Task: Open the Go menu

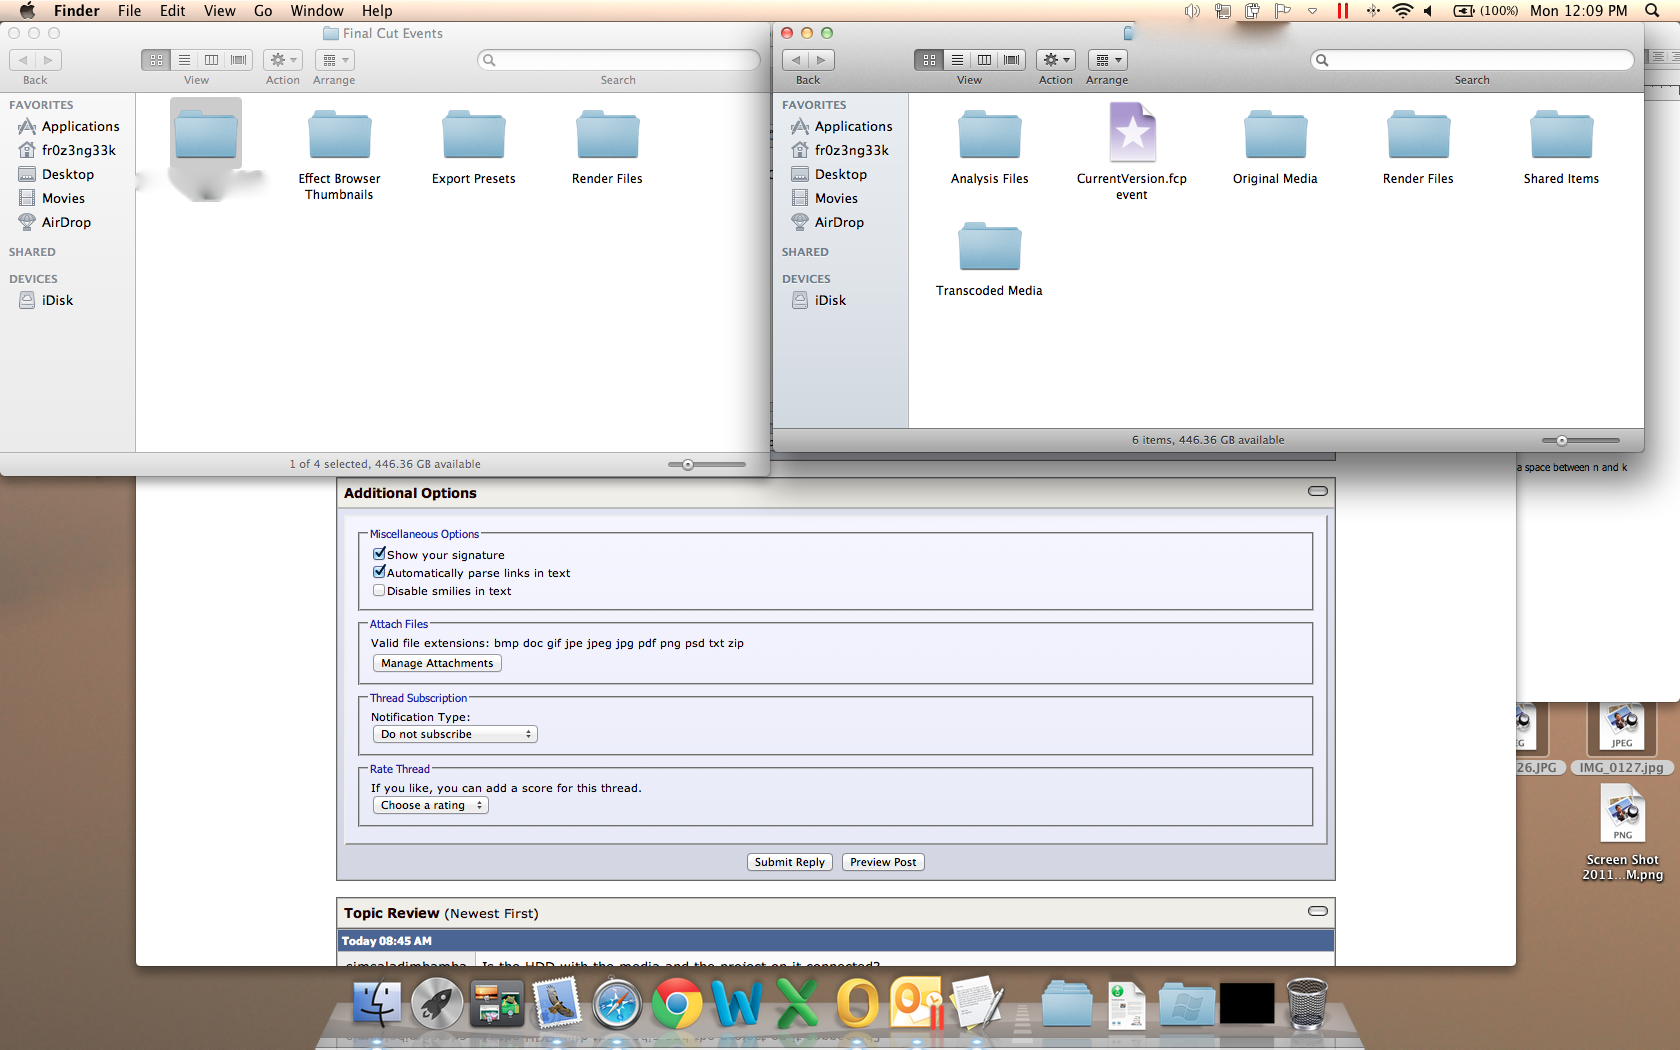Action: (263, 11)
